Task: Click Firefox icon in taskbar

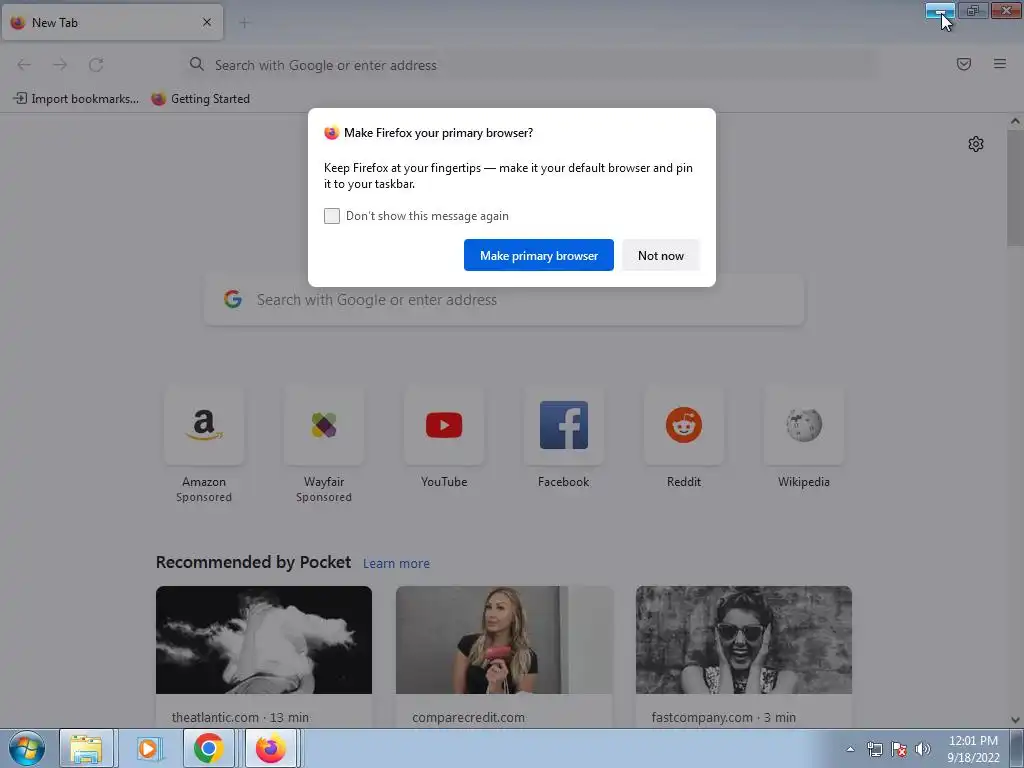Action: click(x=270, y=748)
